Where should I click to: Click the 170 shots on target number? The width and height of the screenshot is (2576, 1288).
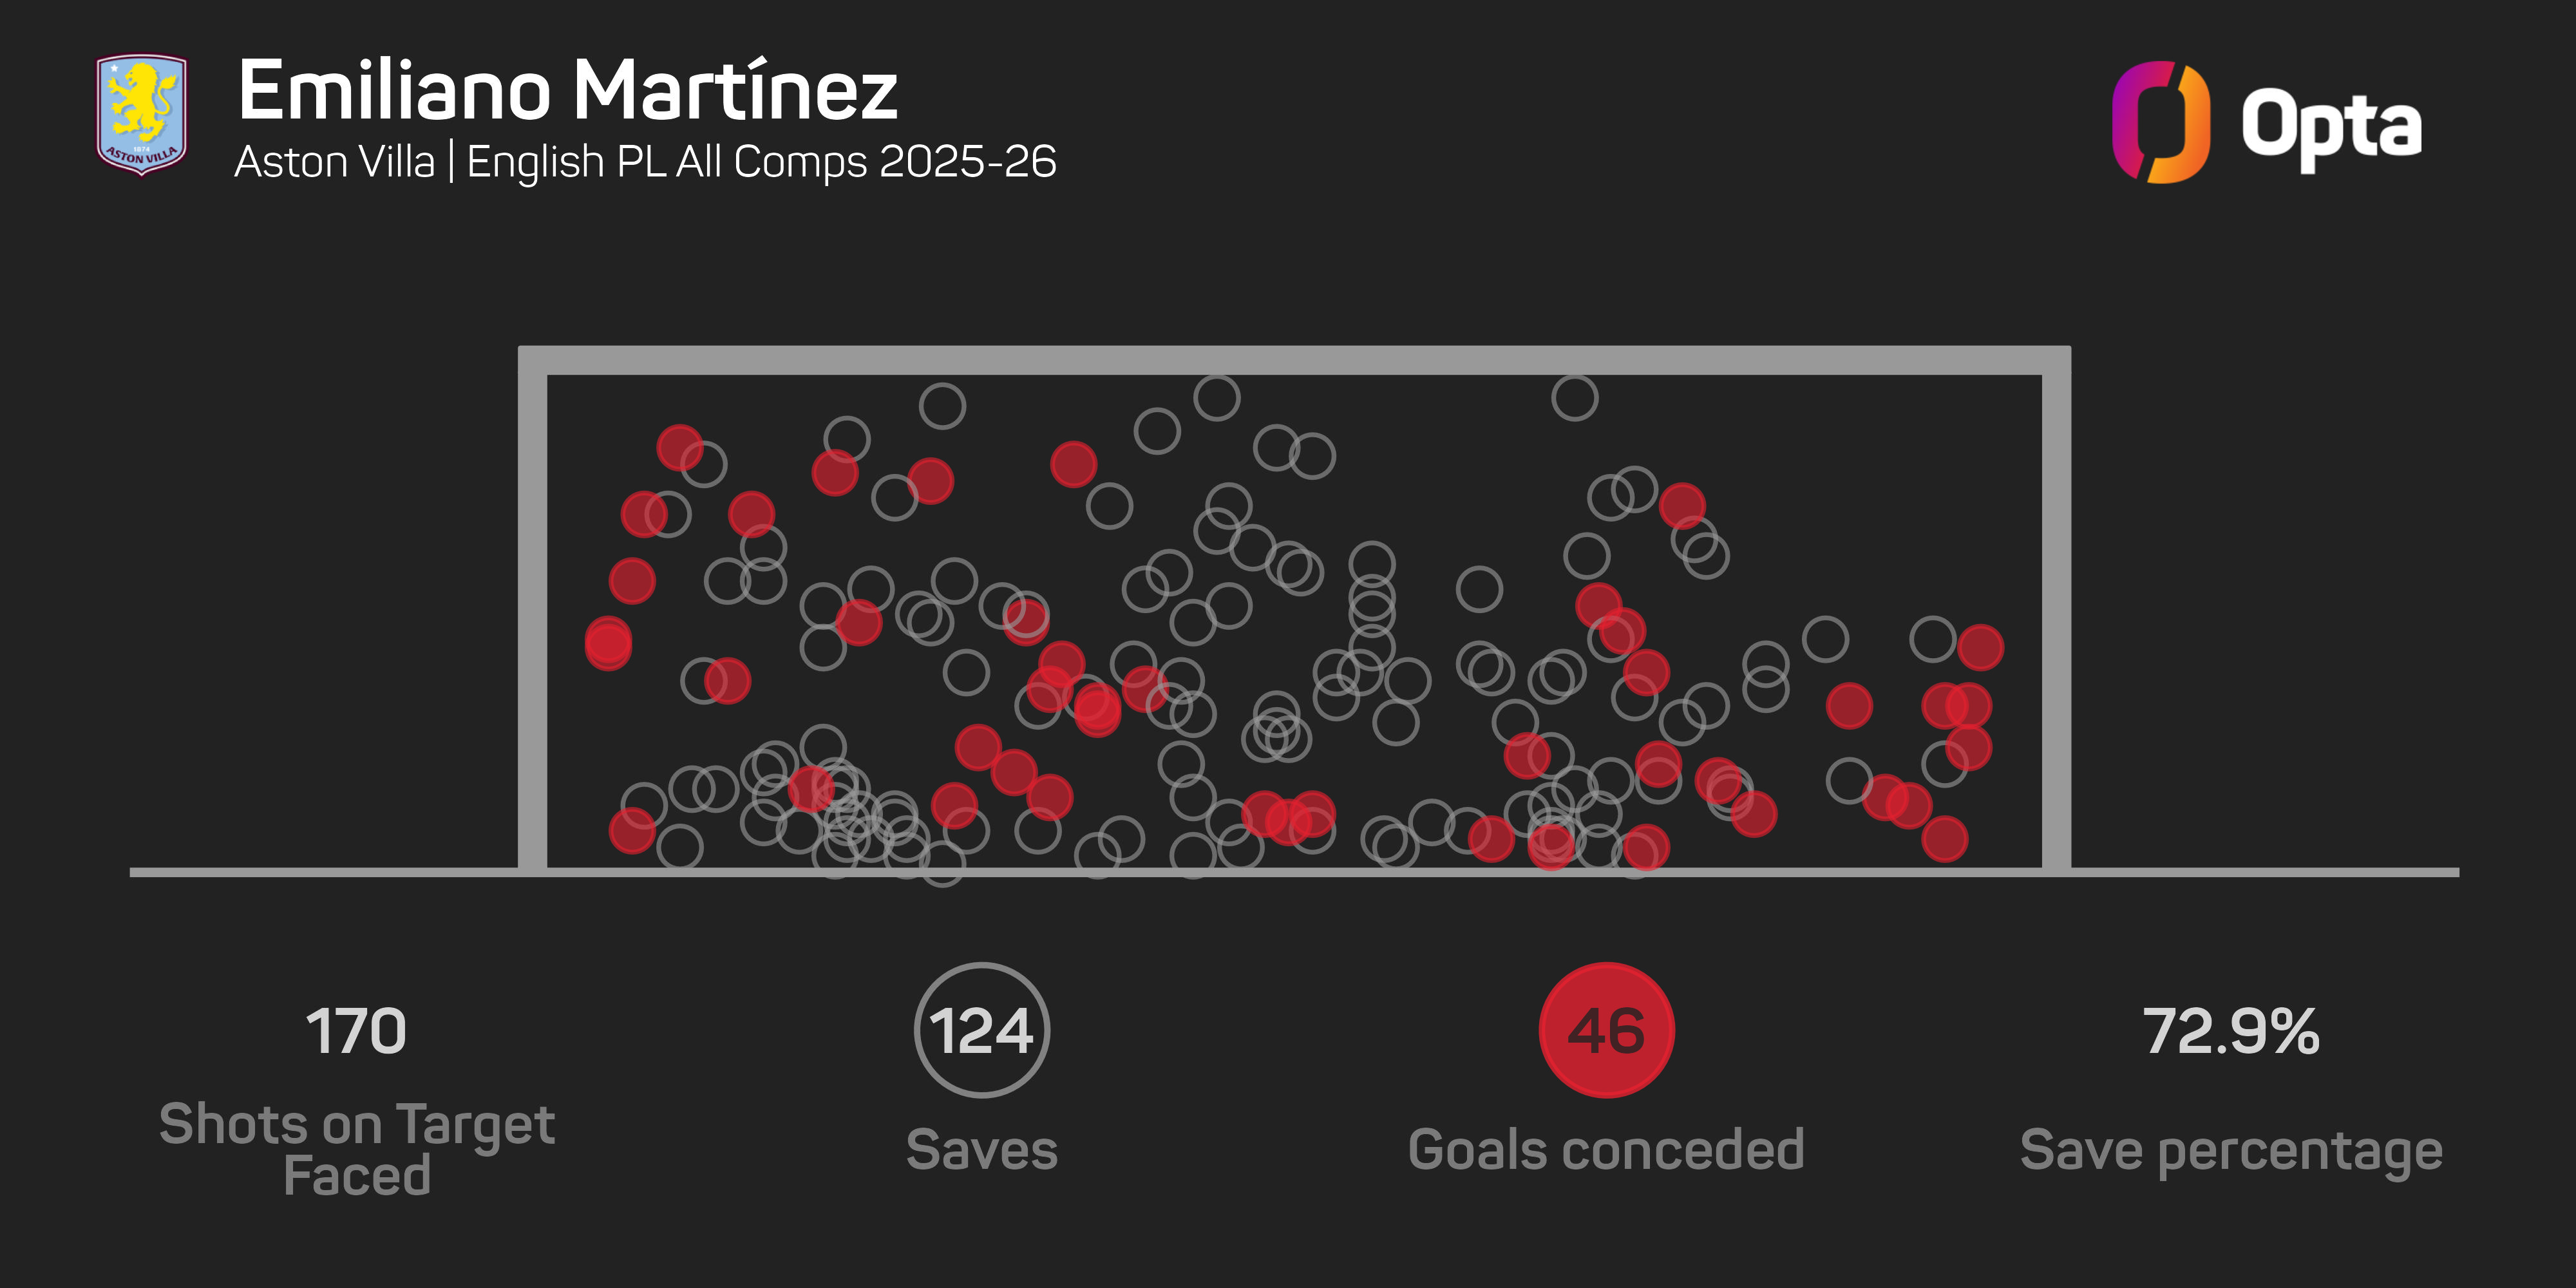click(356, 1031)
